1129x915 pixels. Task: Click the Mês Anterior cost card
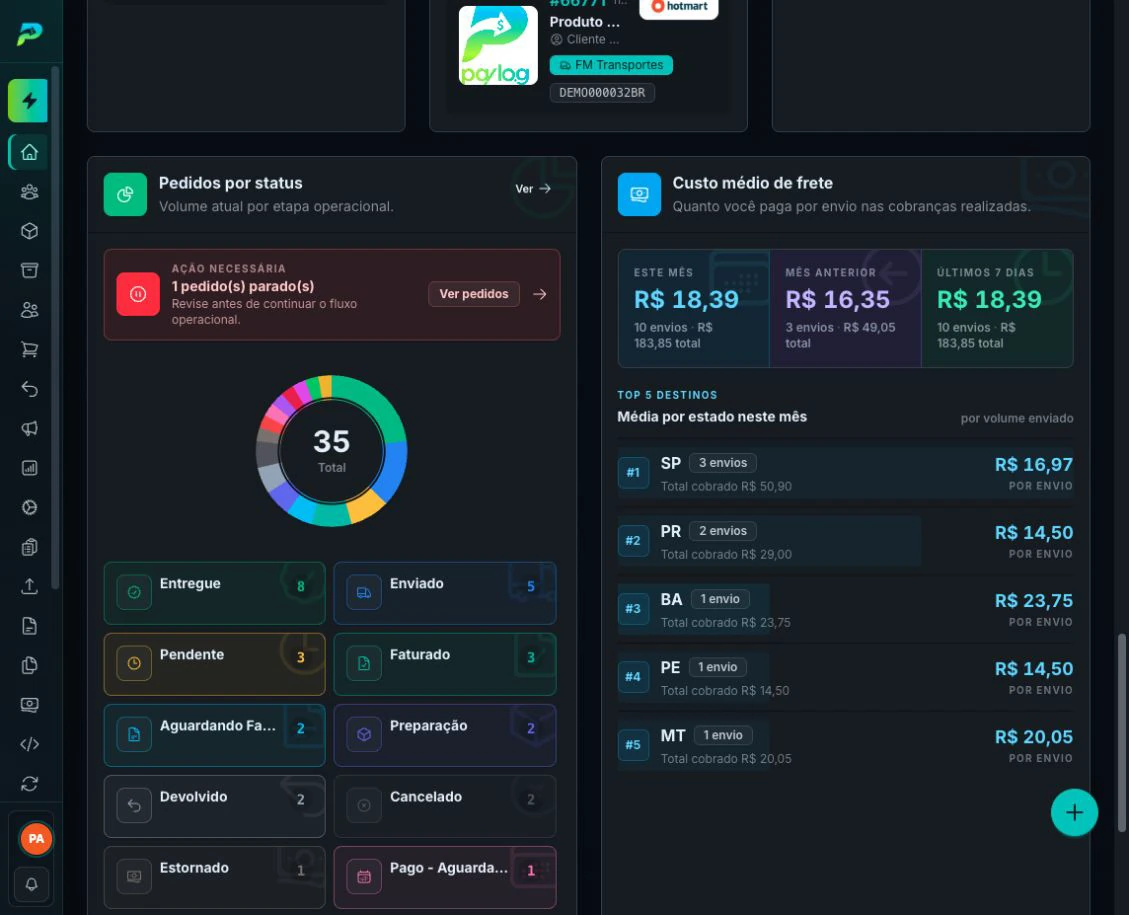coord(845,308)
